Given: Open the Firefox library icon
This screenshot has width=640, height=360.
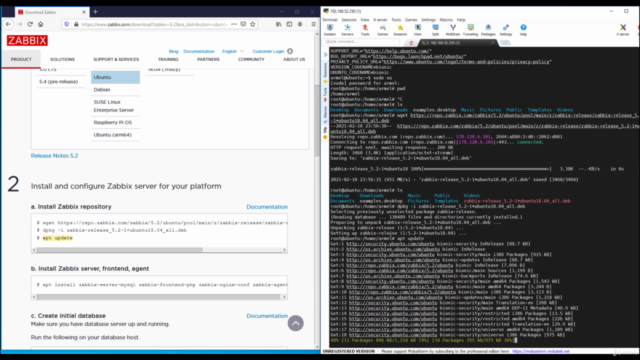Looking at the screenshot, I should (x=278, y=24).
